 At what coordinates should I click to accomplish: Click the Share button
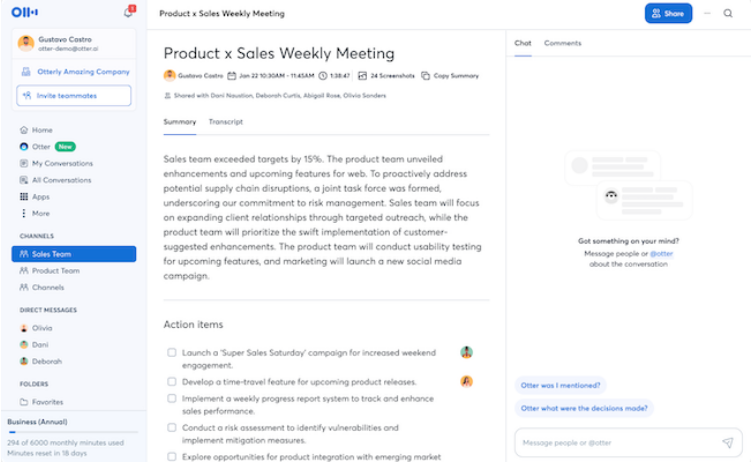[x=668, y=14]
